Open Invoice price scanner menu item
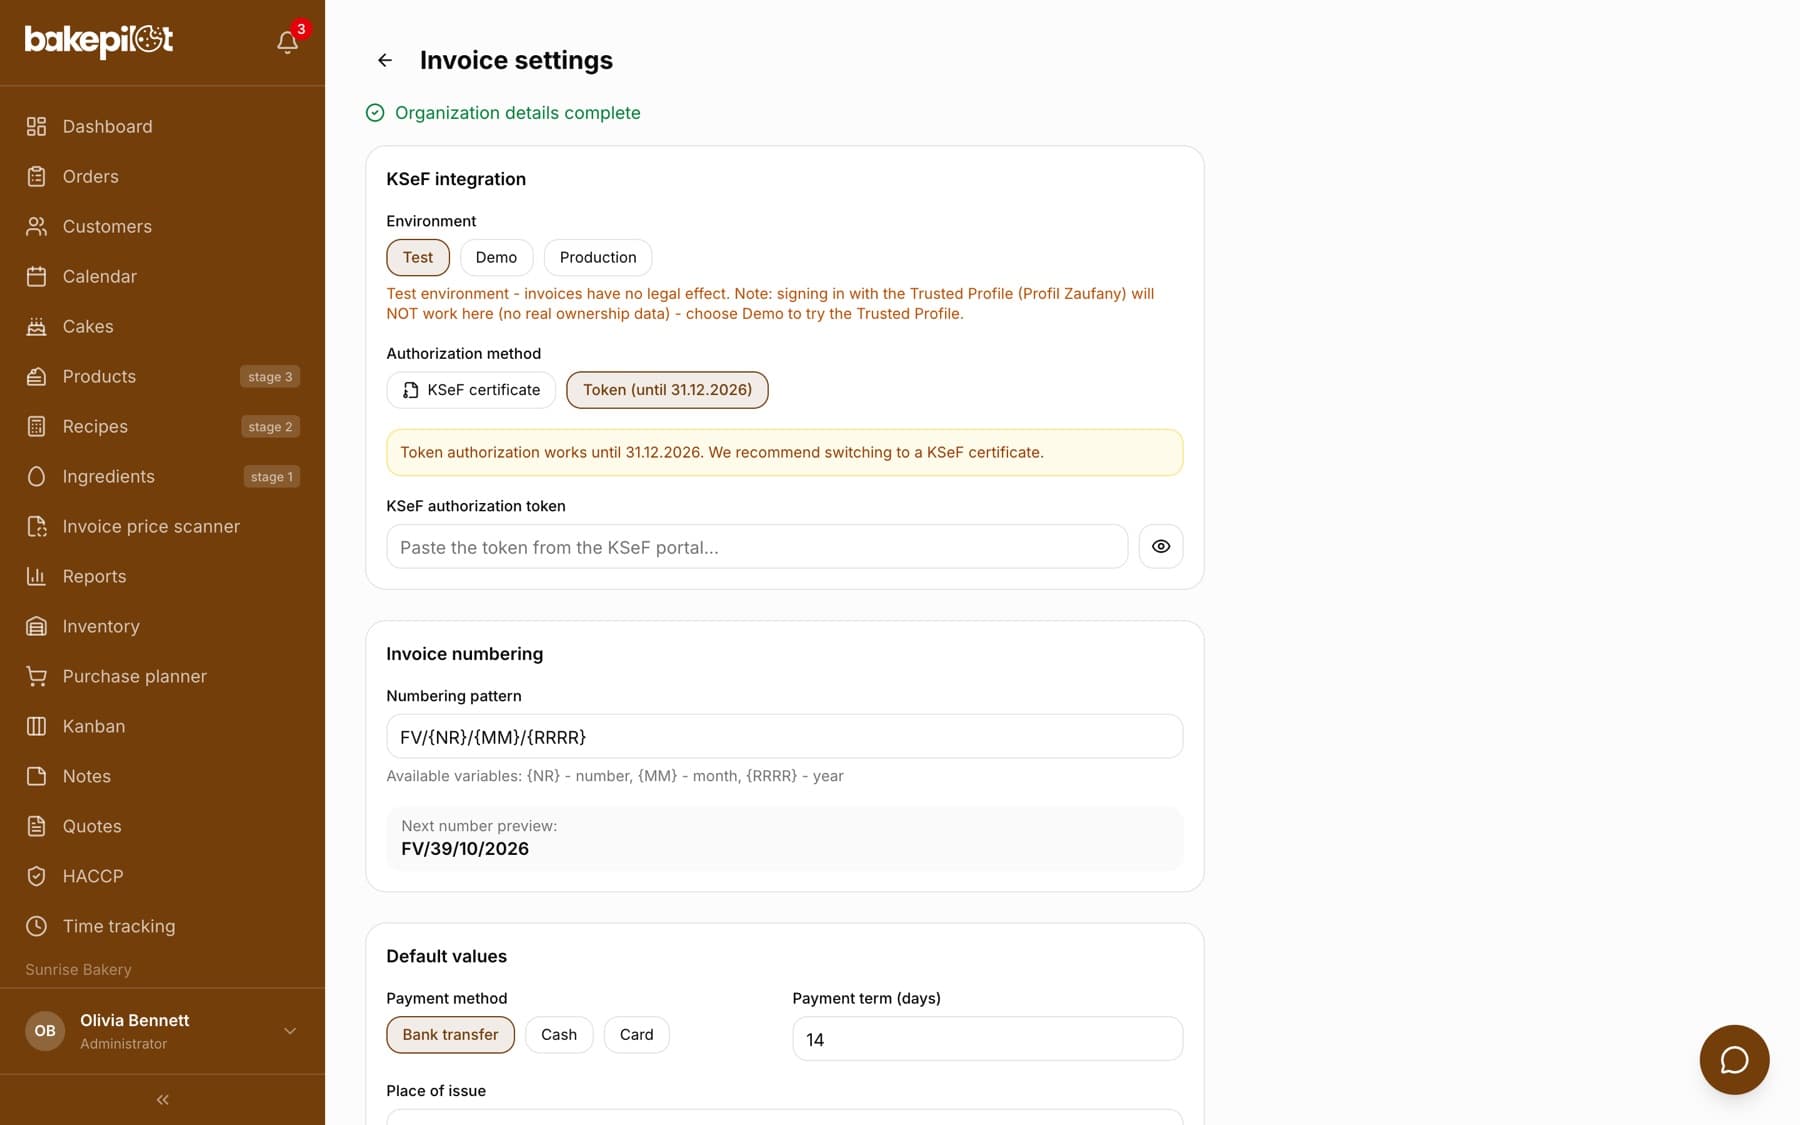 (x=162, y=526)
